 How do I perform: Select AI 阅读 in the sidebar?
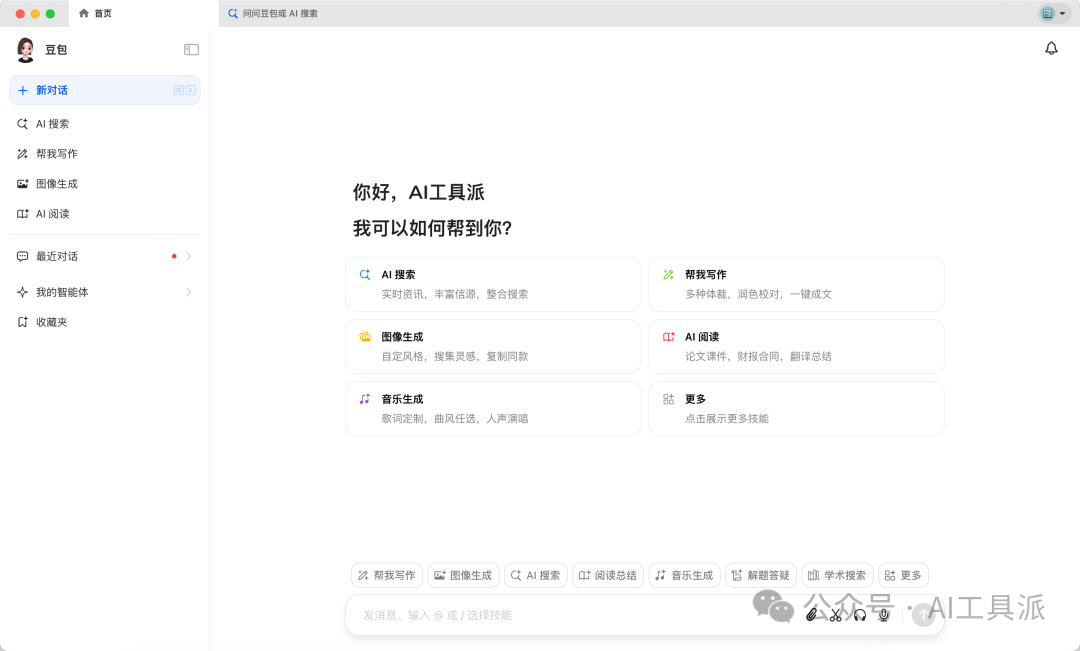(105, 214)
